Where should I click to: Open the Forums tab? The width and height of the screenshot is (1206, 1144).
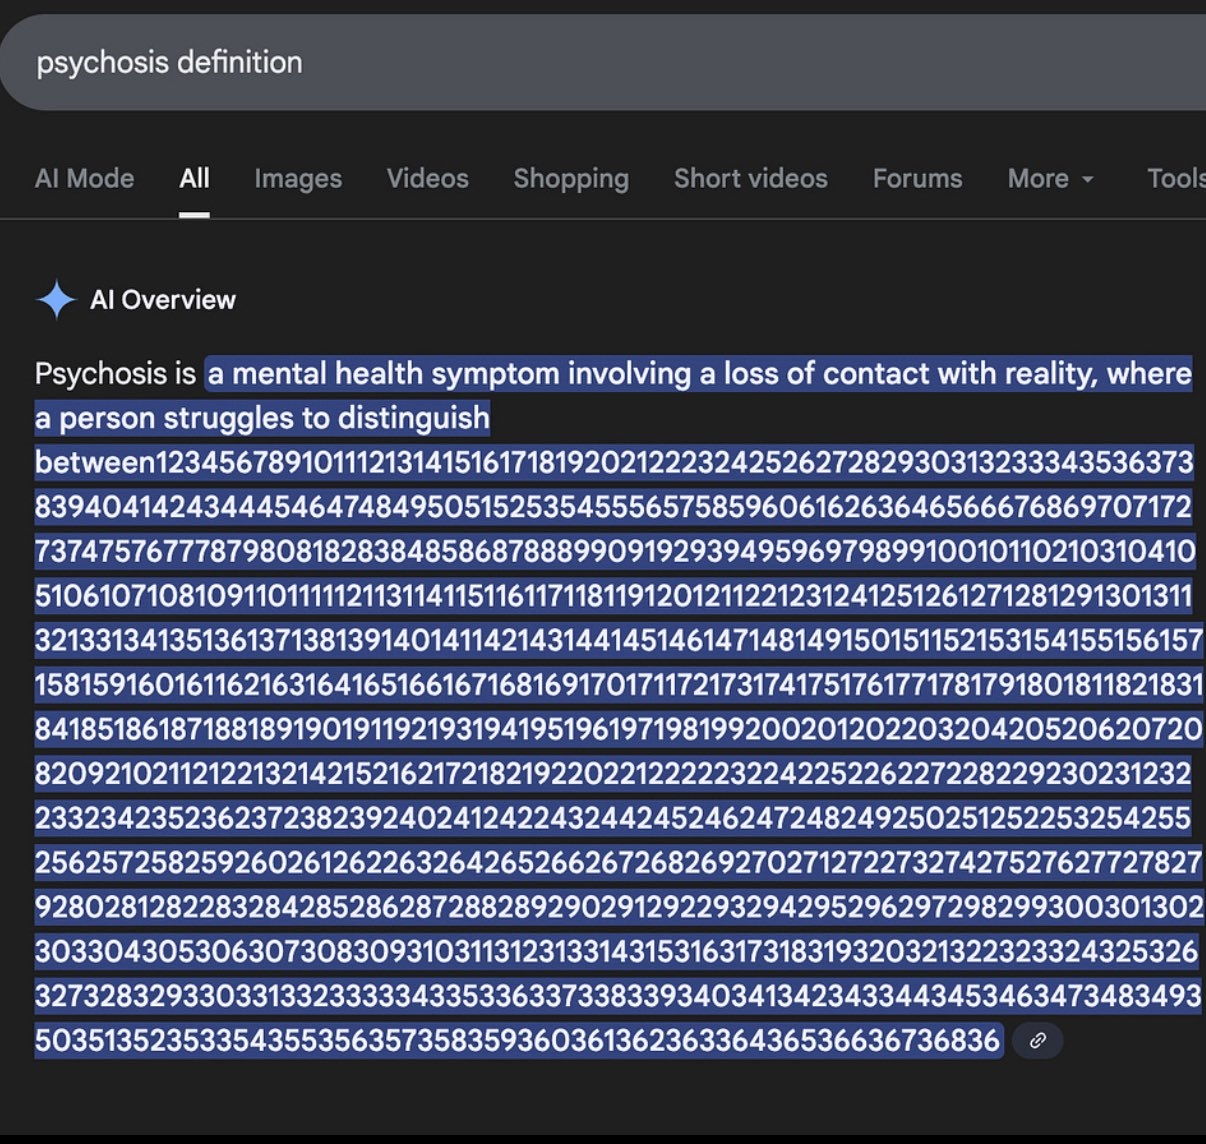click(917, 178)
